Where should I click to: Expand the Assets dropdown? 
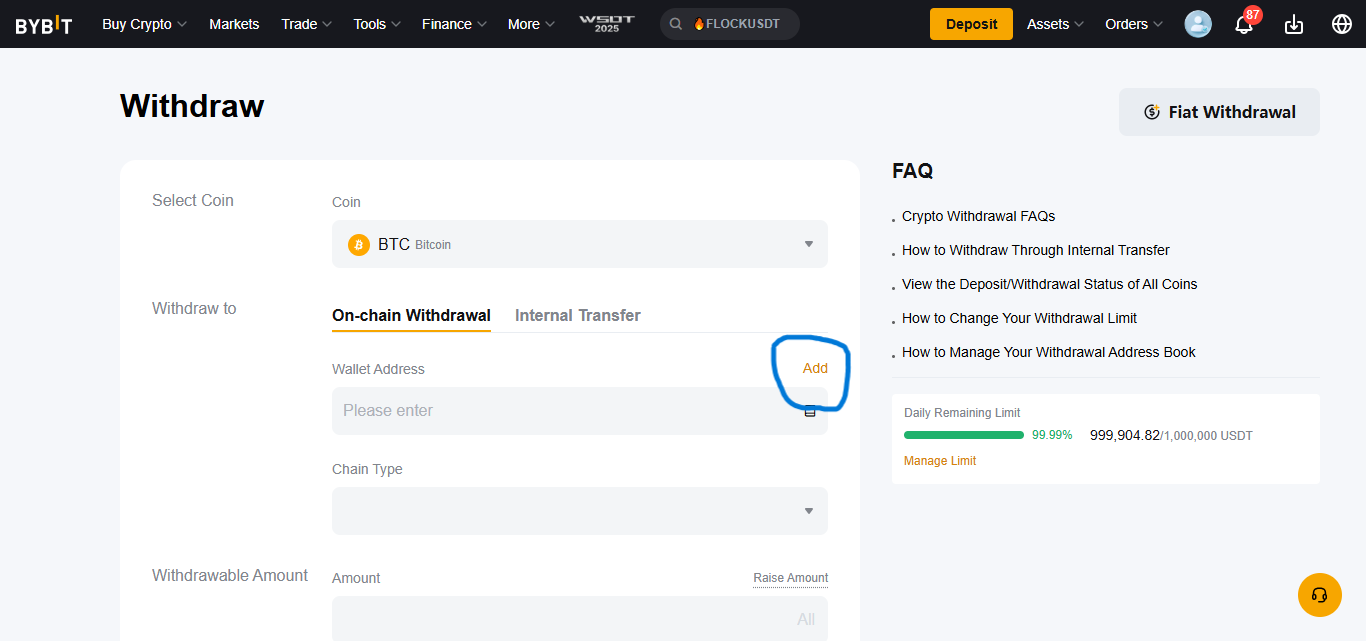click(1055, 24)
